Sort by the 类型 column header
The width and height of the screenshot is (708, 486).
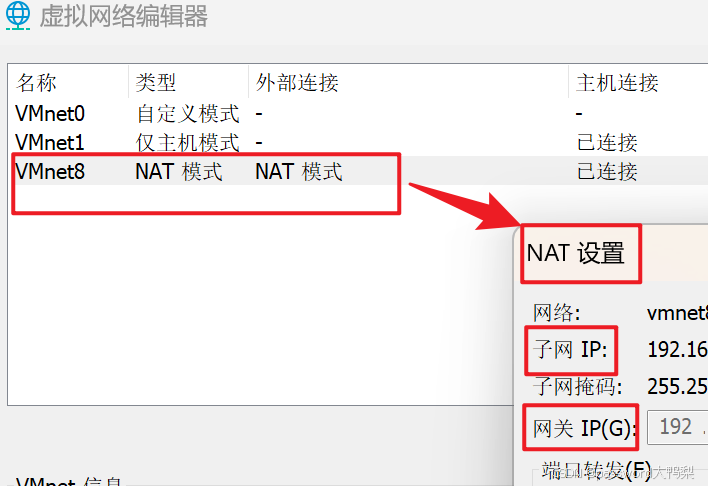pyautogui.click(x=156, y=83)
